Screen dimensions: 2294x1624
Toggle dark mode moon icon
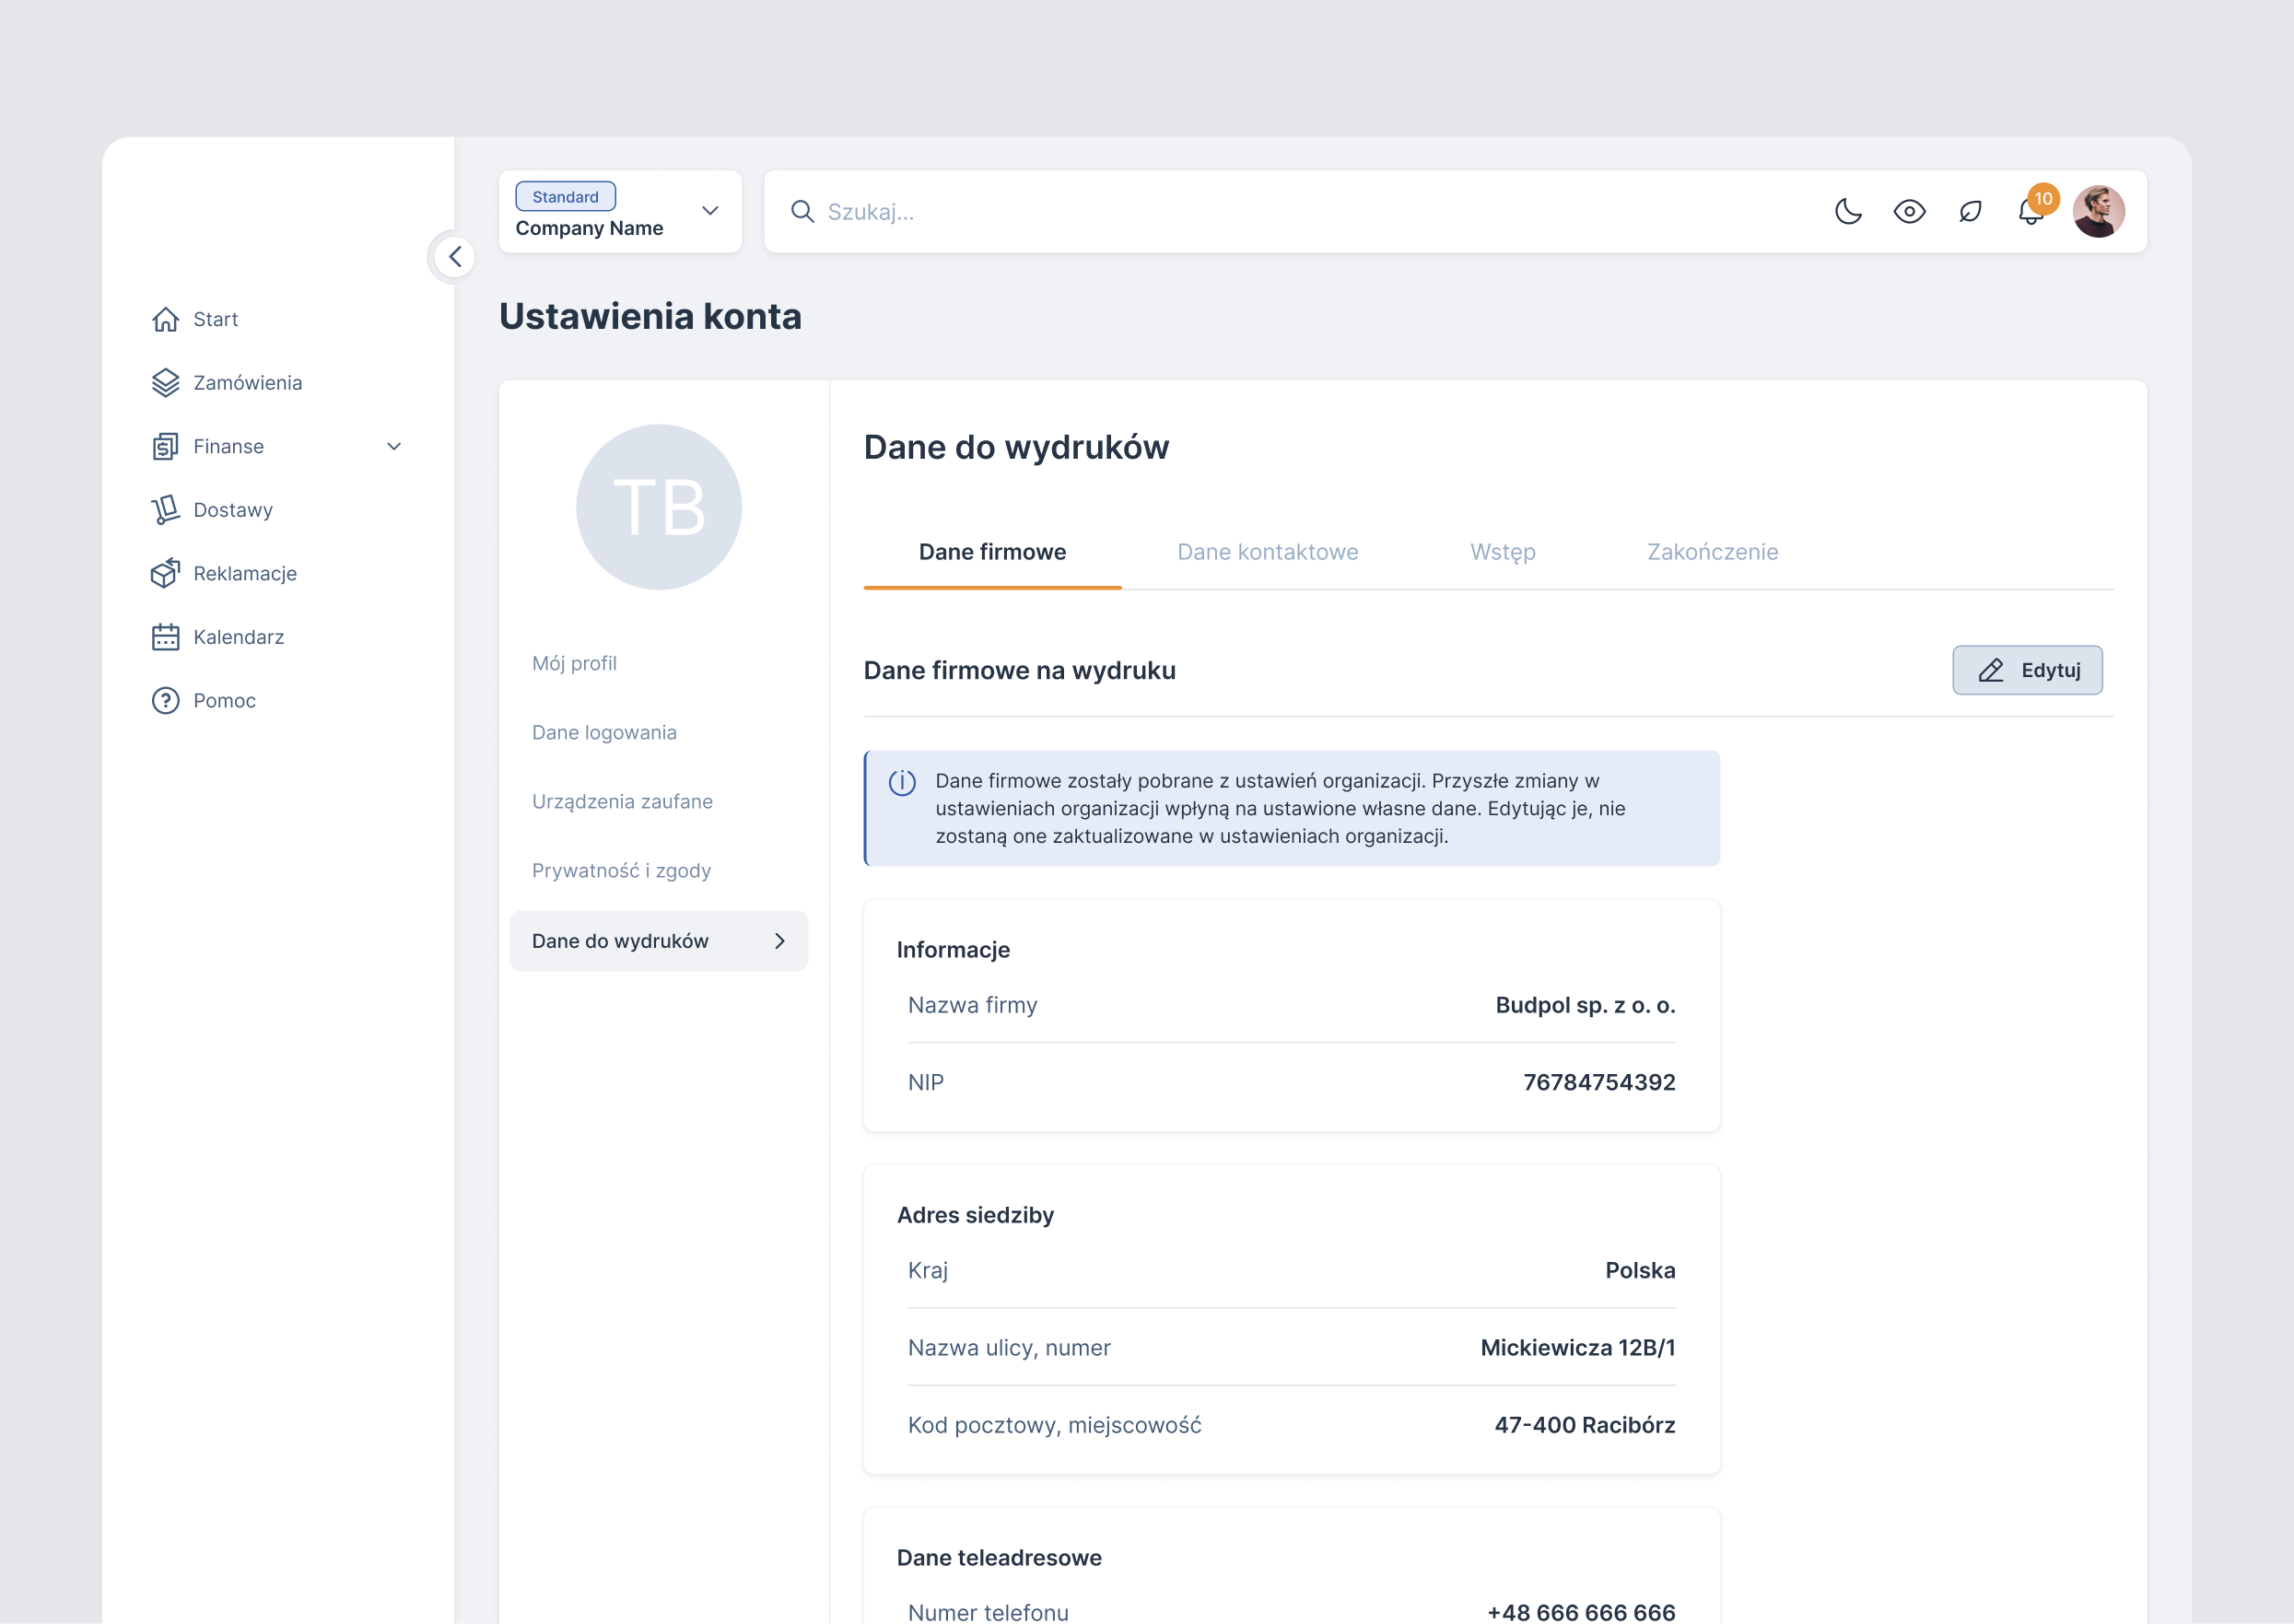tap(1848, 211)
